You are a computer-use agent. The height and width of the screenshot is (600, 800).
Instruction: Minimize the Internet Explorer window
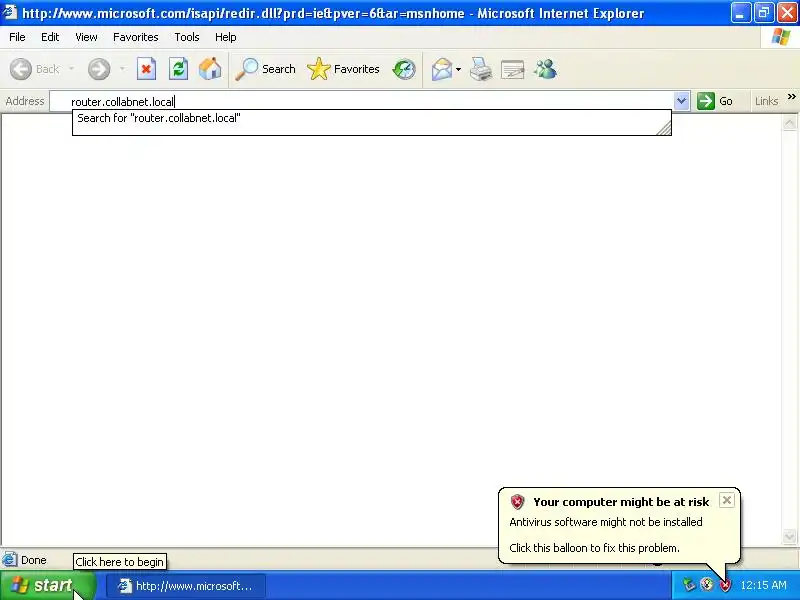coord(740,13)
